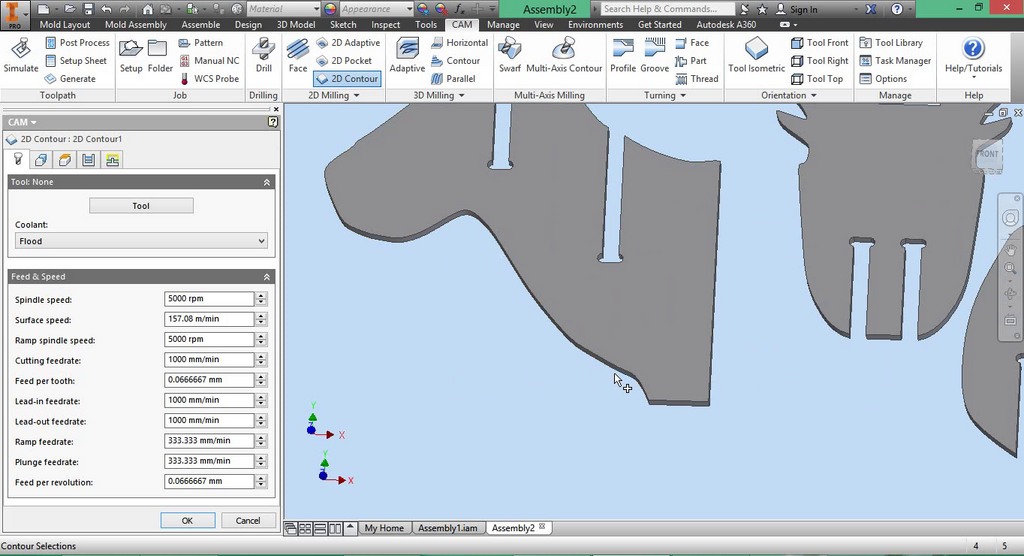1024x556 pixels.
Task: Open the Manage ribbon tab
Action: point(503,24)
